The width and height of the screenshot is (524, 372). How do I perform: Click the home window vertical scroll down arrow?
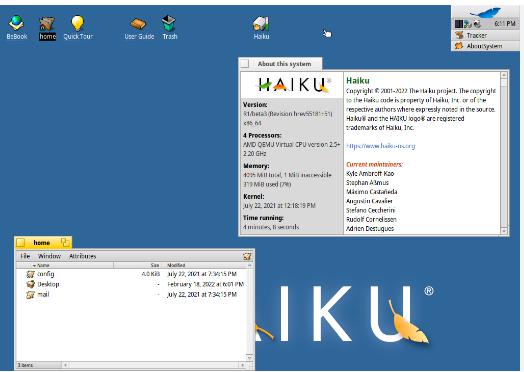tap(249, 357)
